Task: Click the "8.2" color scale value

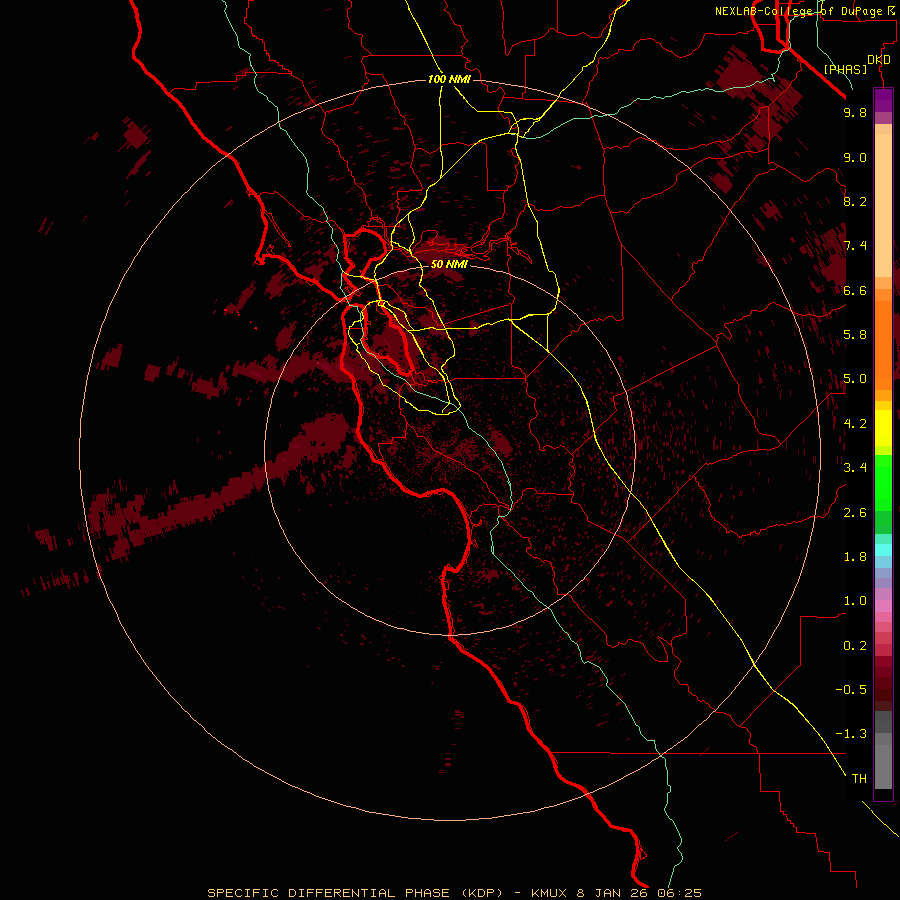Action: point(855,201)
